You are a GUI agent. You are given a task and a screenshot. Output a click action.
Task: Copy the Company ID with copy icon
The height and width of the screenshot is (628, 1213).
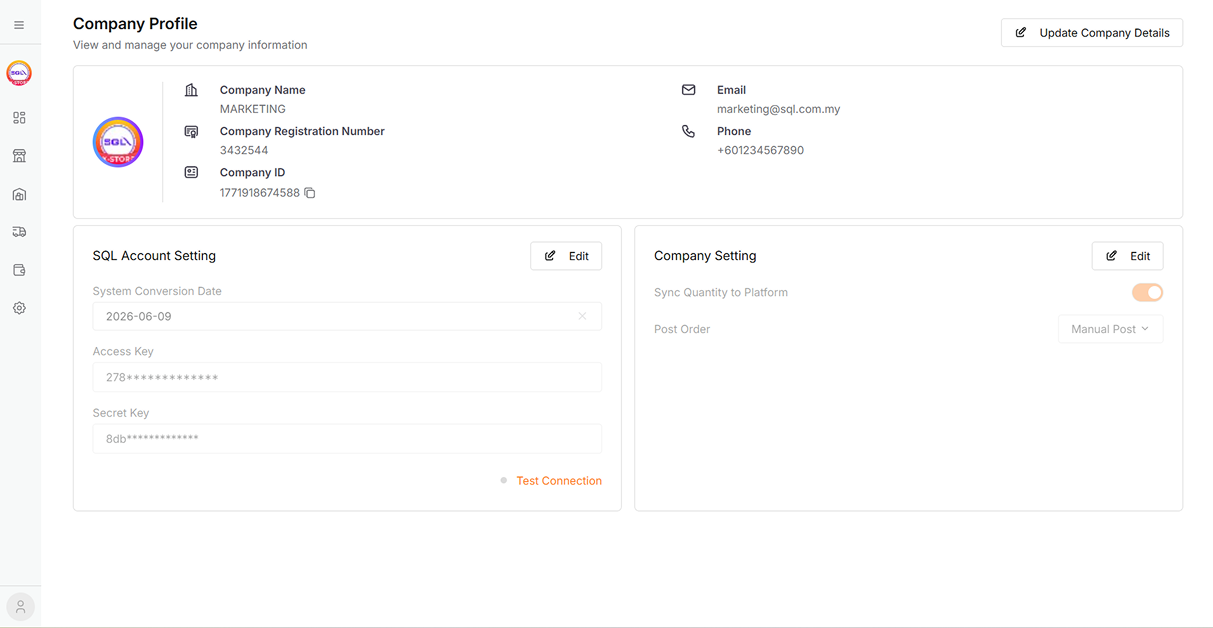[x=310, y=193]
